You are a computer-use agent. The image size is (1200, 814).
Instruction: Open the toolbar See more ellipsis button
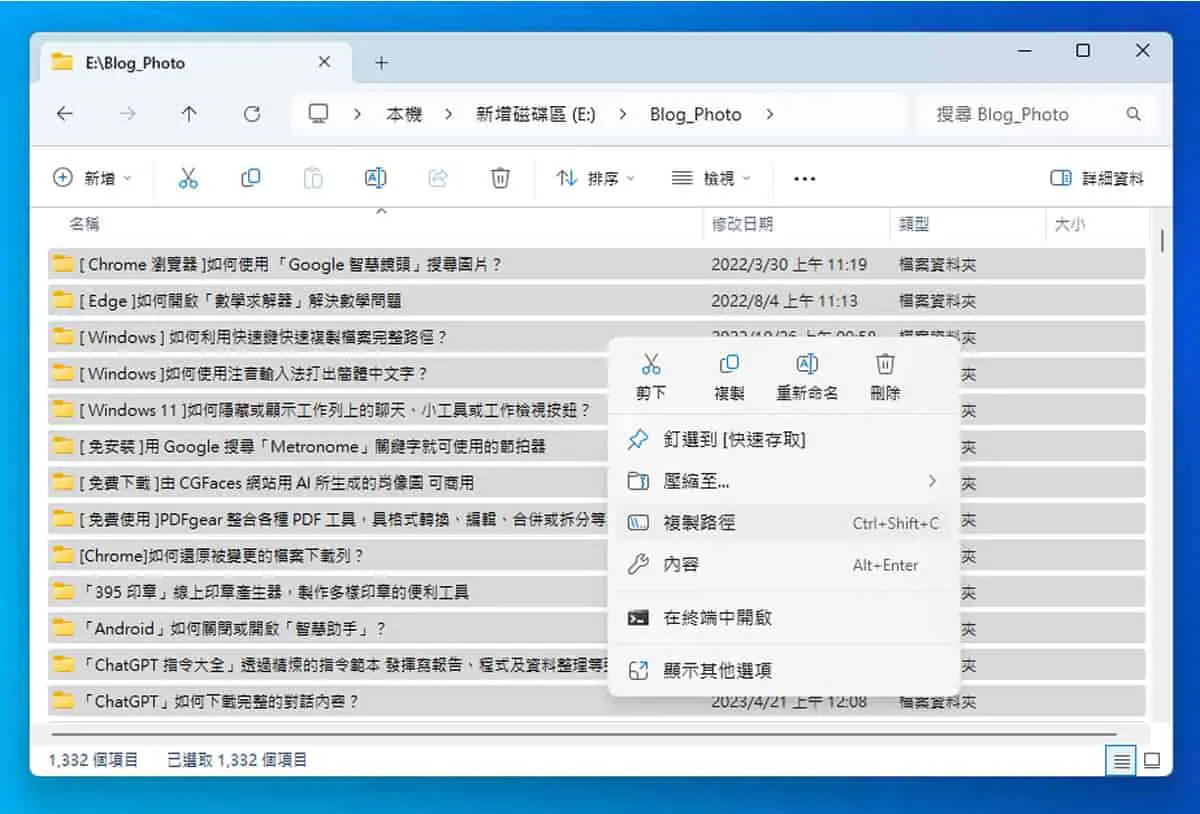[x=804, y=178]
